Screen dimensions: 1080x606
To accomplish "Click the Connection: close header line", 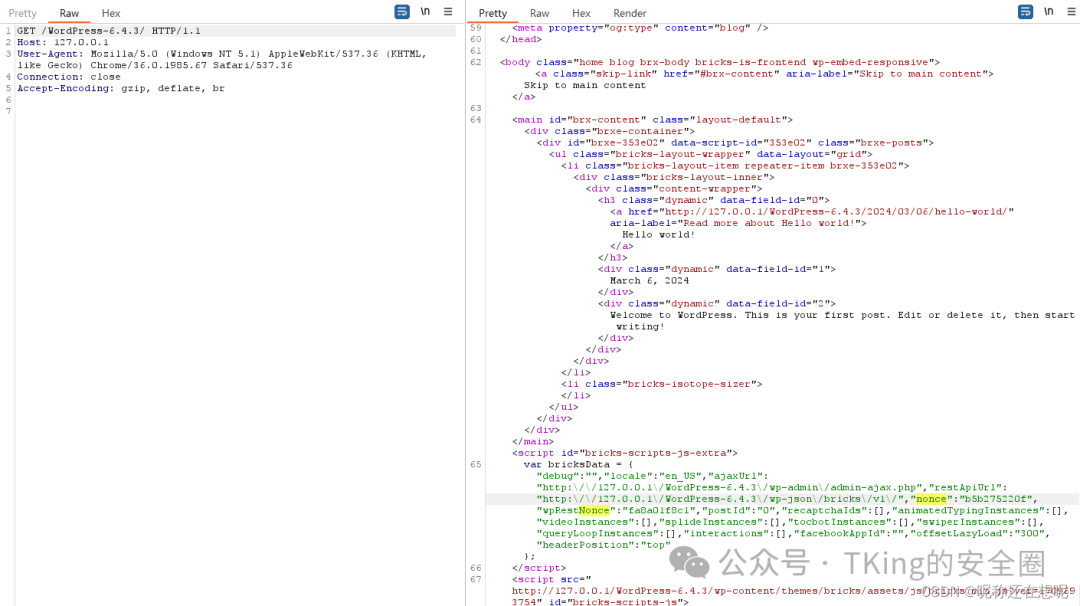I will pos(69,77).
